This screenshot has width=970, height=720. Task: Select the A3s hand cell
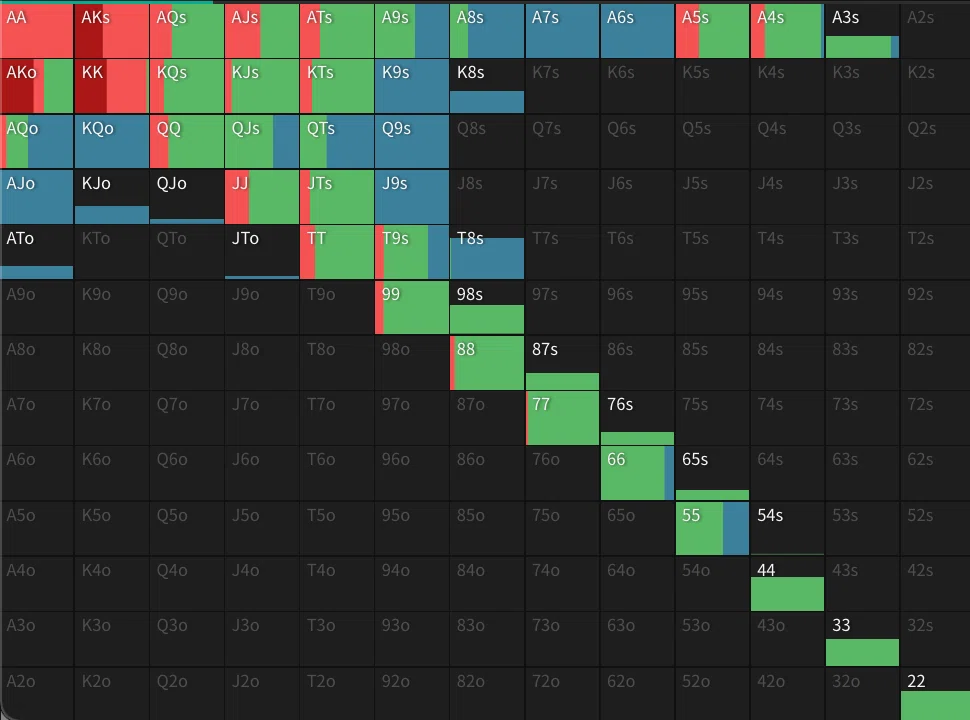(x=862, y=31)
